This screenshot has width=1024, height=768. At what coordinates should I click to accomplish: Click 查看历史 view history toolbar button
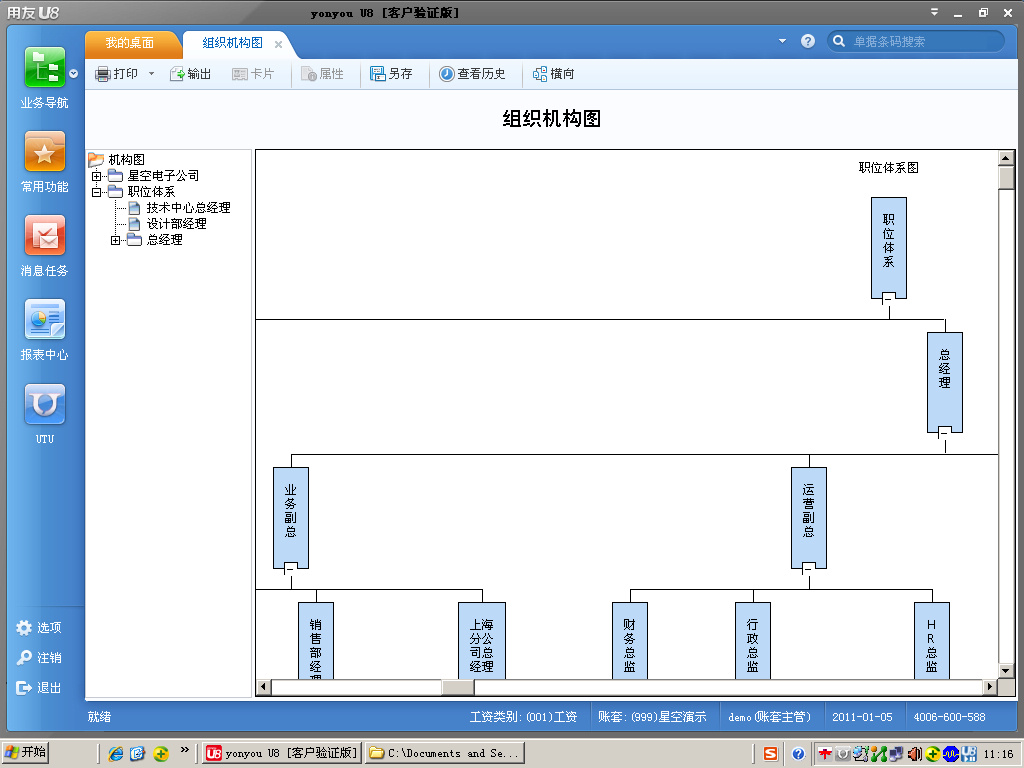point(472,74)
